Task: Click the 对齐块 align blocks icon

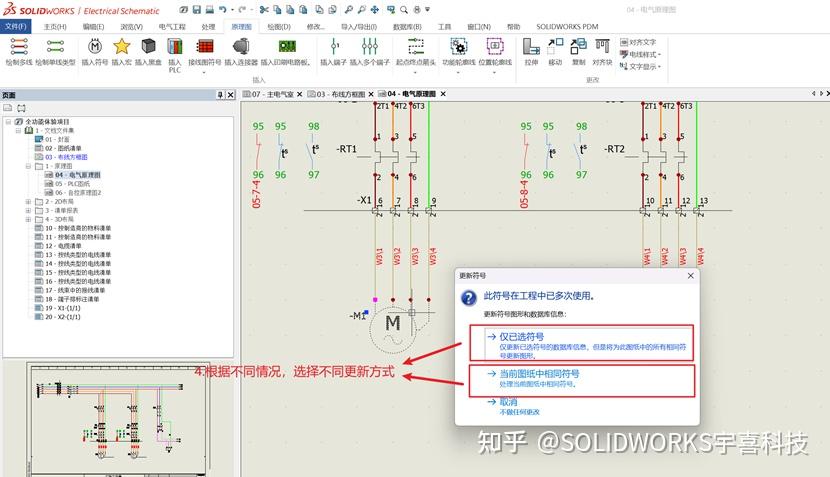Action: (602, 47)
